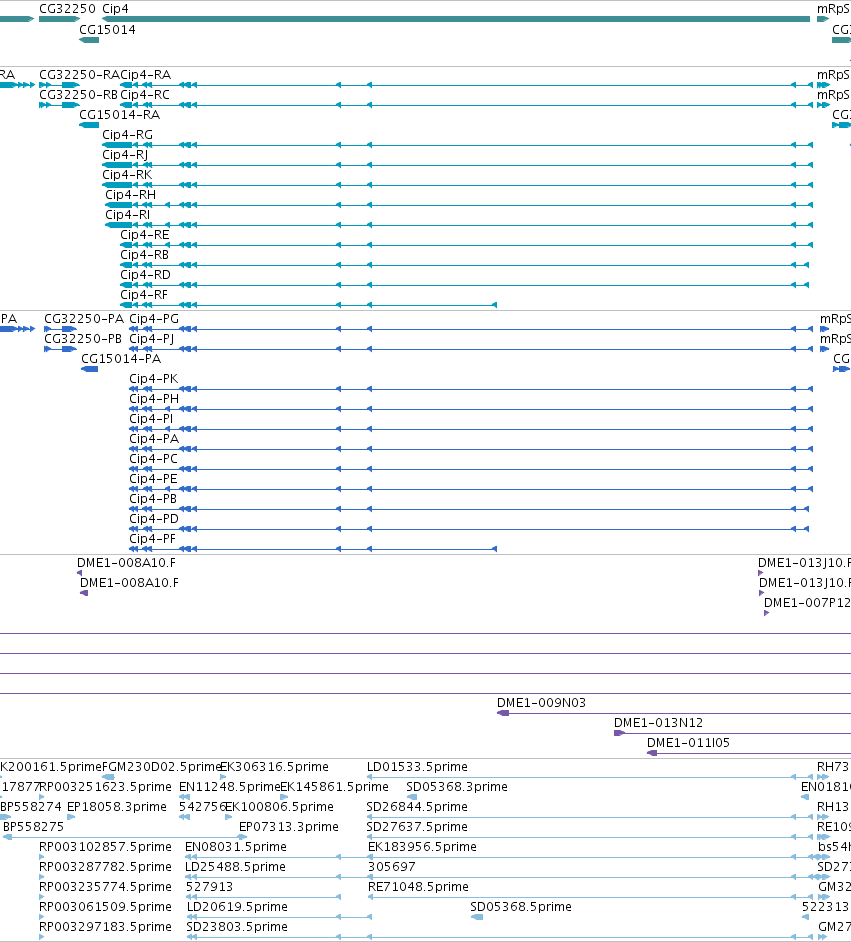851x942 pixels.
Task: Open the LD01533.5prime EST label
Action: click(417, 767)
